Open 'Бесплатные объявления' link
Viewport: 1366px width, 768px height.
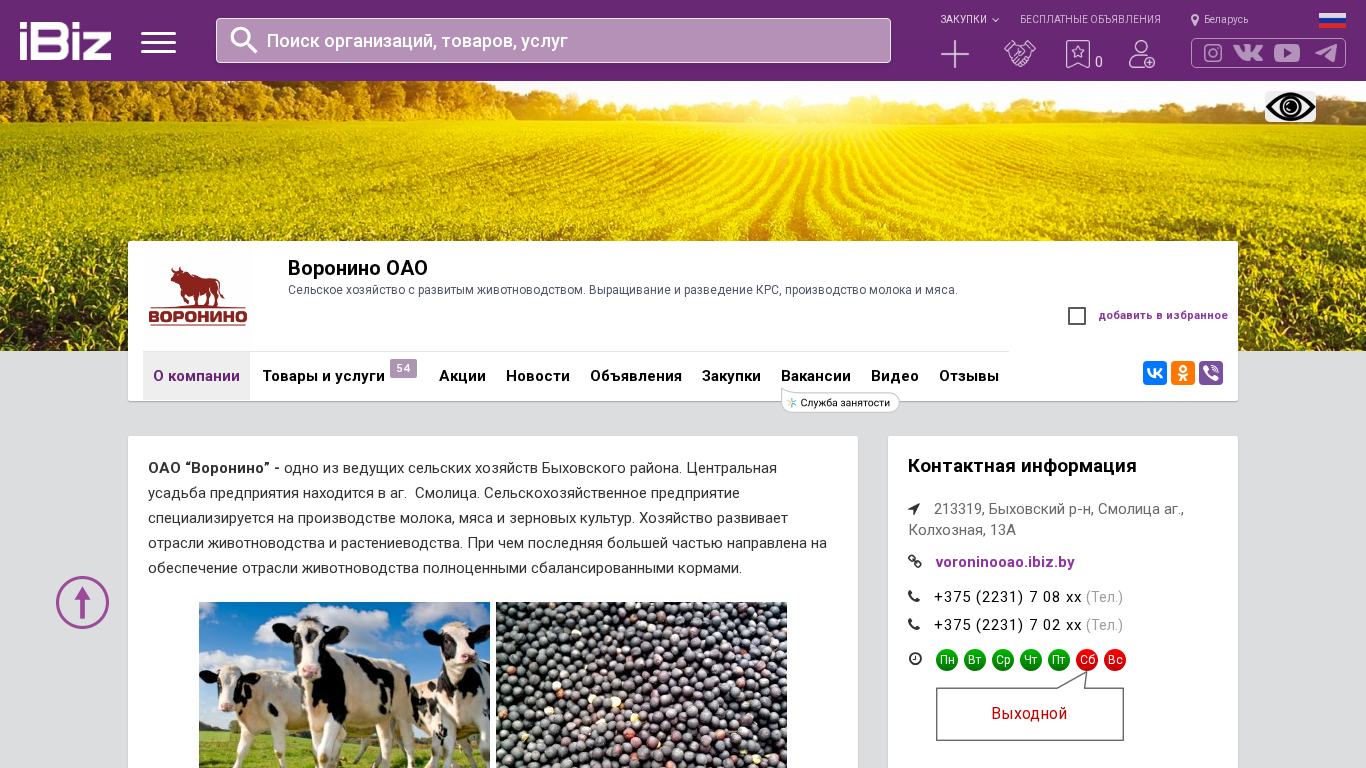[x=1090, y=20]
